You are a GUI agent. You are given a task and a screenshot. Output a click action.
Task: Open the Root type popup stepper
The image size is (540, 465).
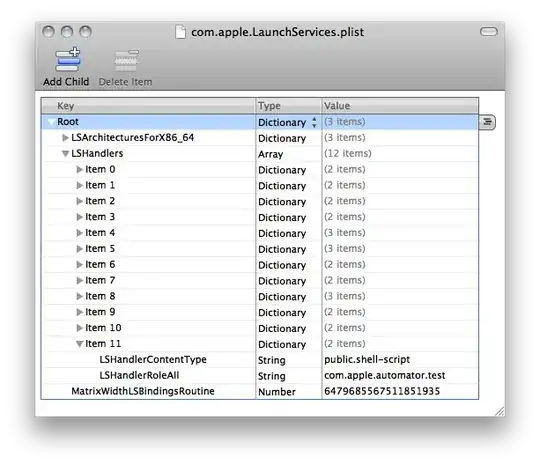click(x=314, y=122)
